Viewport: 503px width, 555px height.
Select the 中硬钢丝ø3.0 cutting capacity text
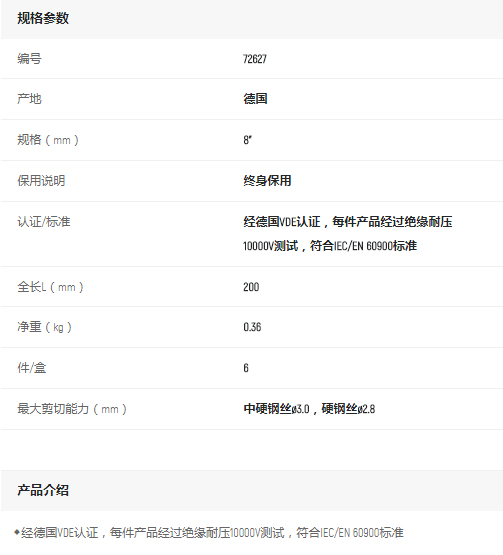click(276, 409)
